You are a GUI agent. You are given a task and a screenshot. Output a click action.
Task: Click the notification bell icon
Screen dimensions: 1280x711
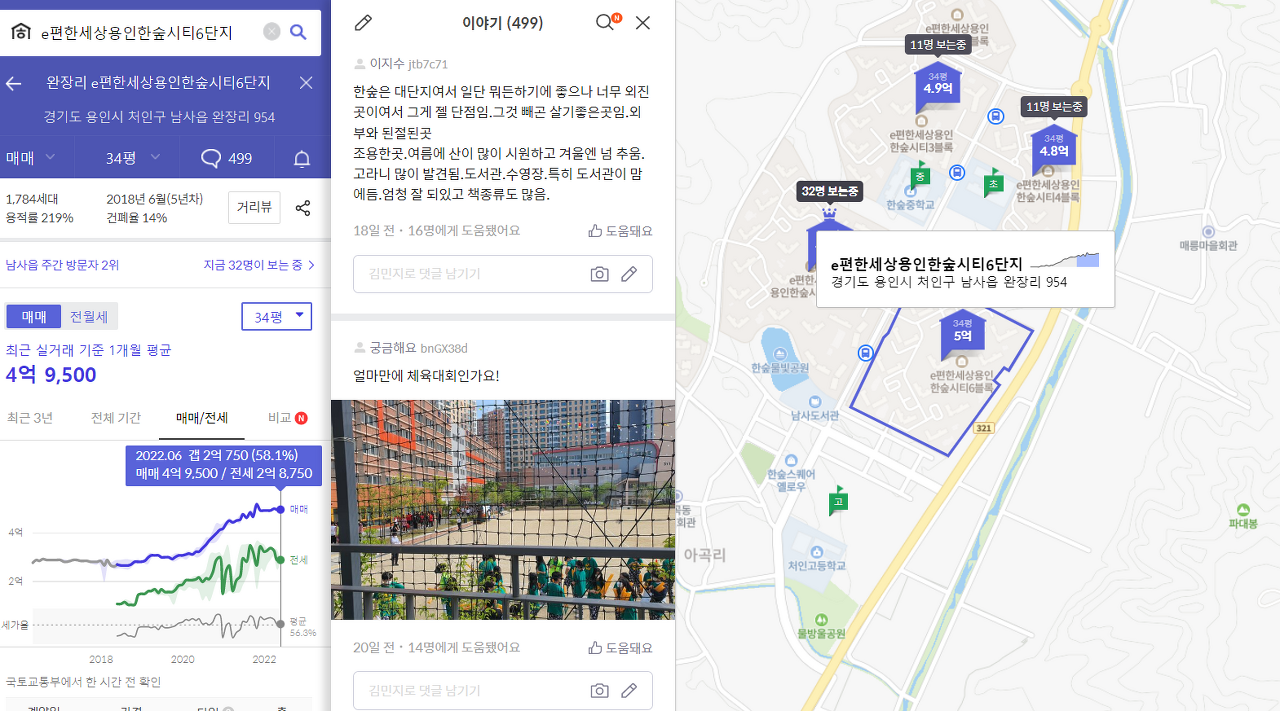coord(302,158)
